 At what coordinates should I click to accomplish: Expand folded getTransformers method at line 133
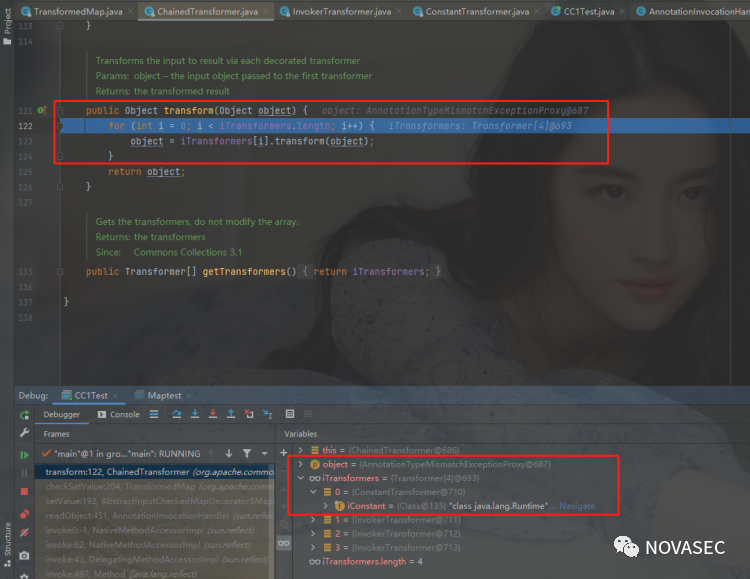pyautogui.click(x=60, y=272)
